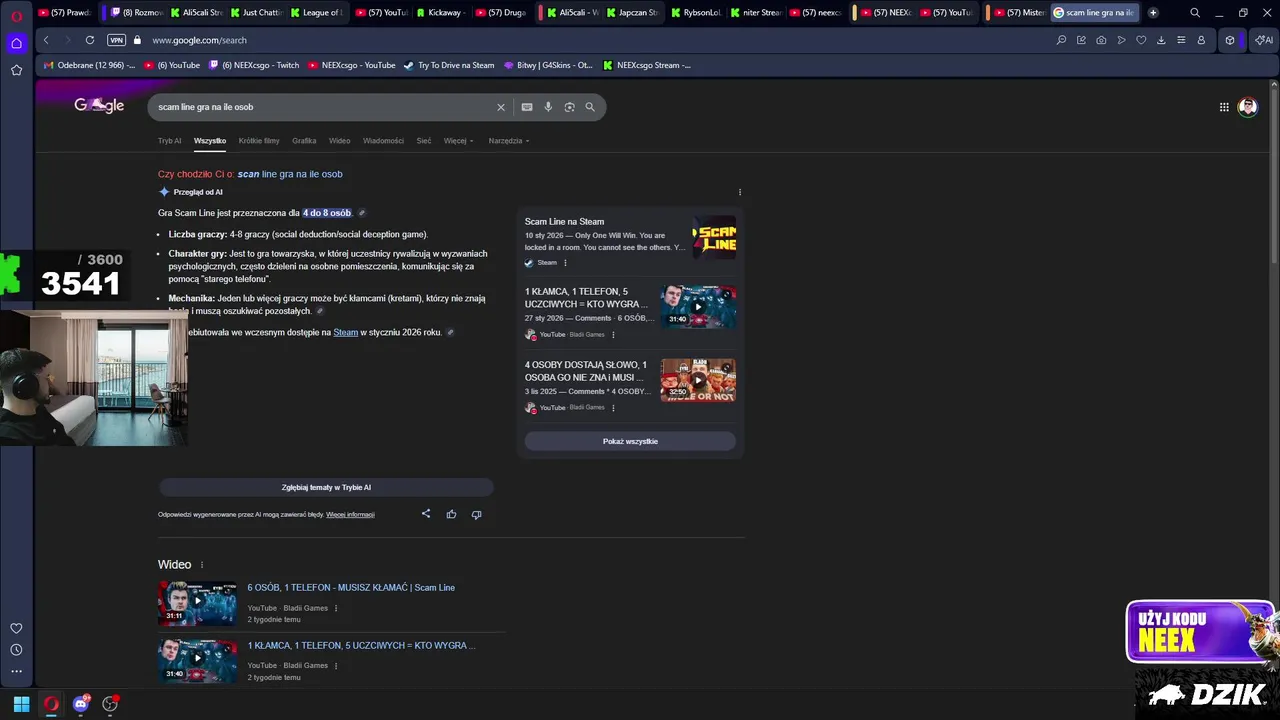Viewport: 1280px width, 720px height.
Task: Open the Google apps grid
Action: tap(1224, 107)
